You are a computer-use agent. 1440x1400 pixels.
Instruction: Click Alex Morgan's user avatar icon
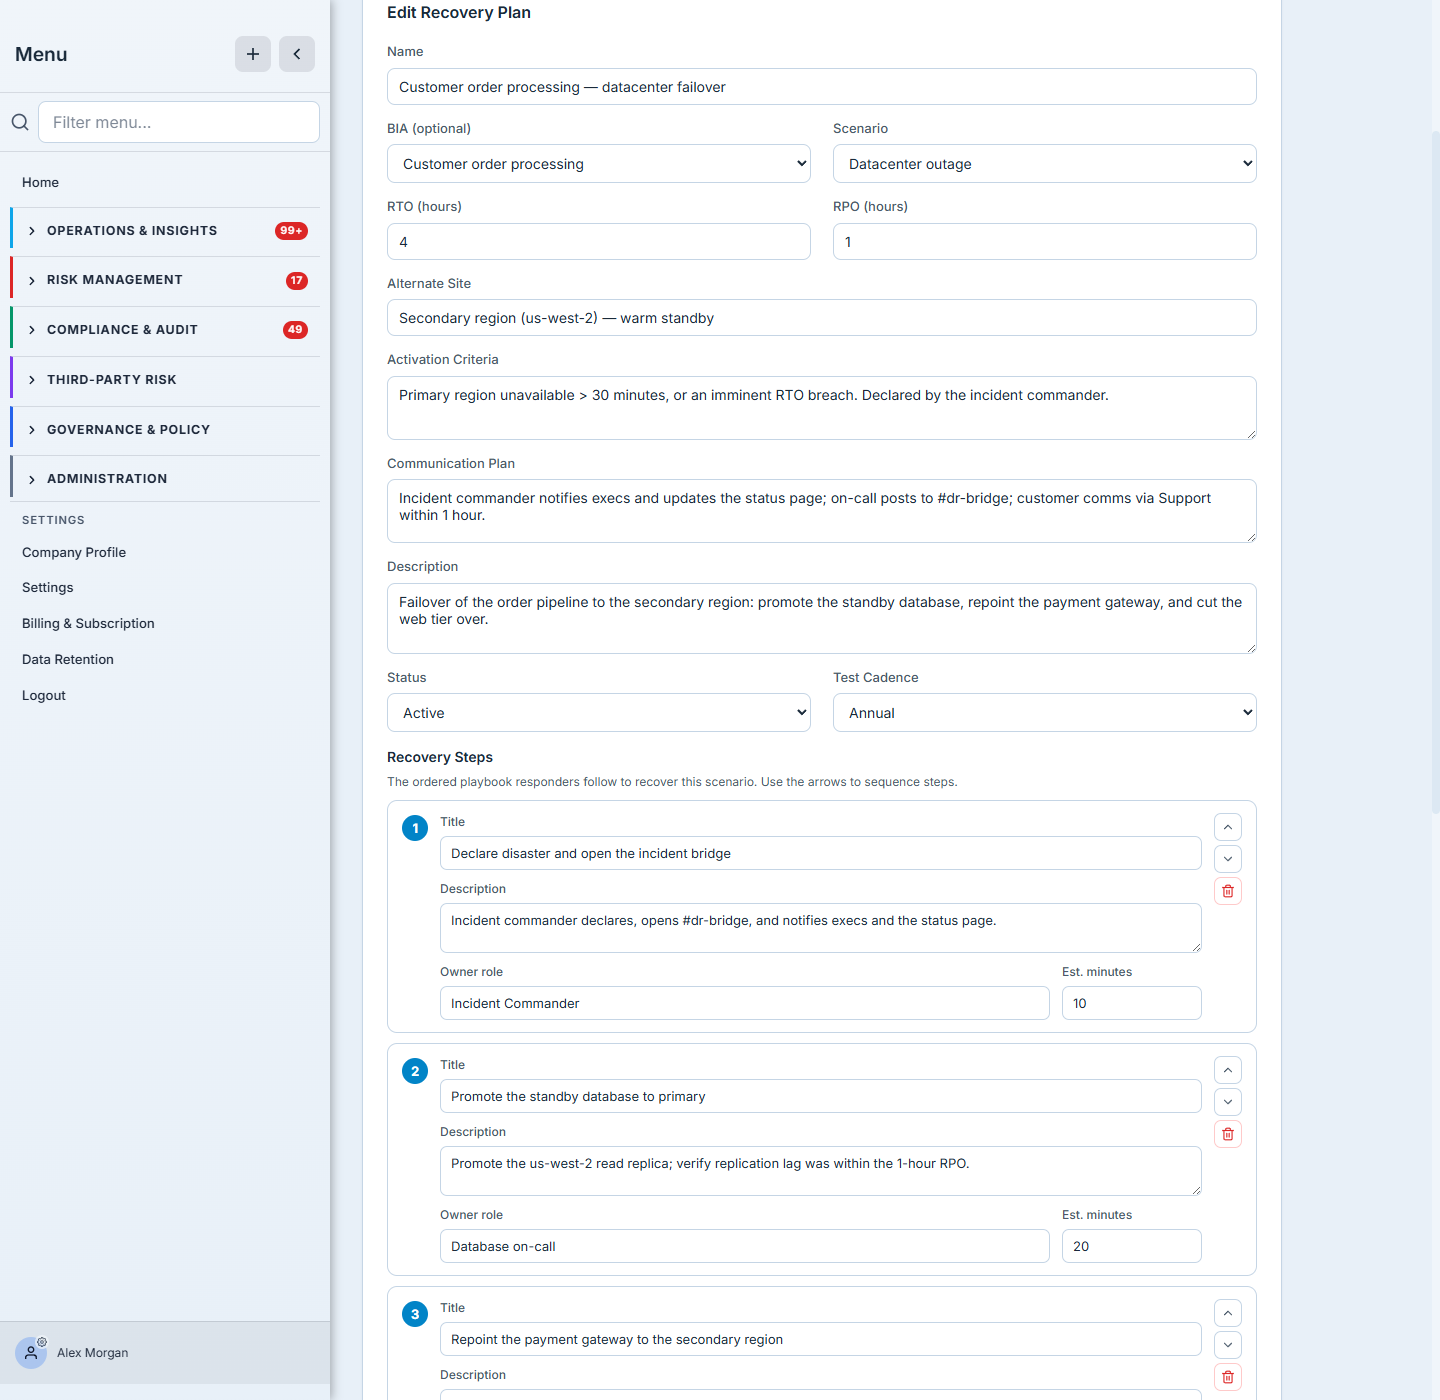[x=31, y=1353]
